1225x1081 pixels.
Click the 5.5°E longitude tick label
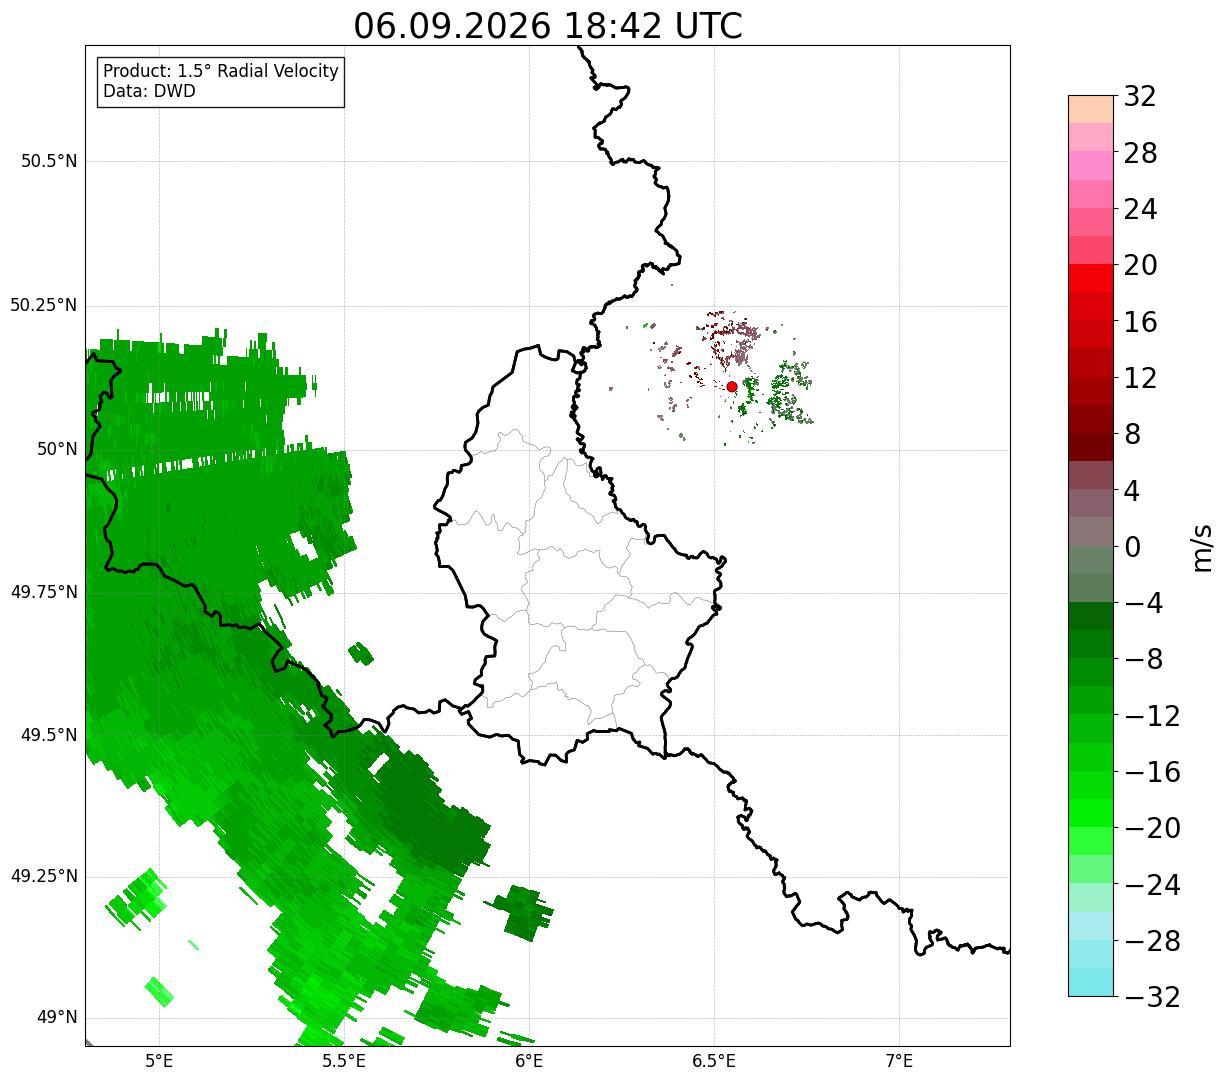344,1061
